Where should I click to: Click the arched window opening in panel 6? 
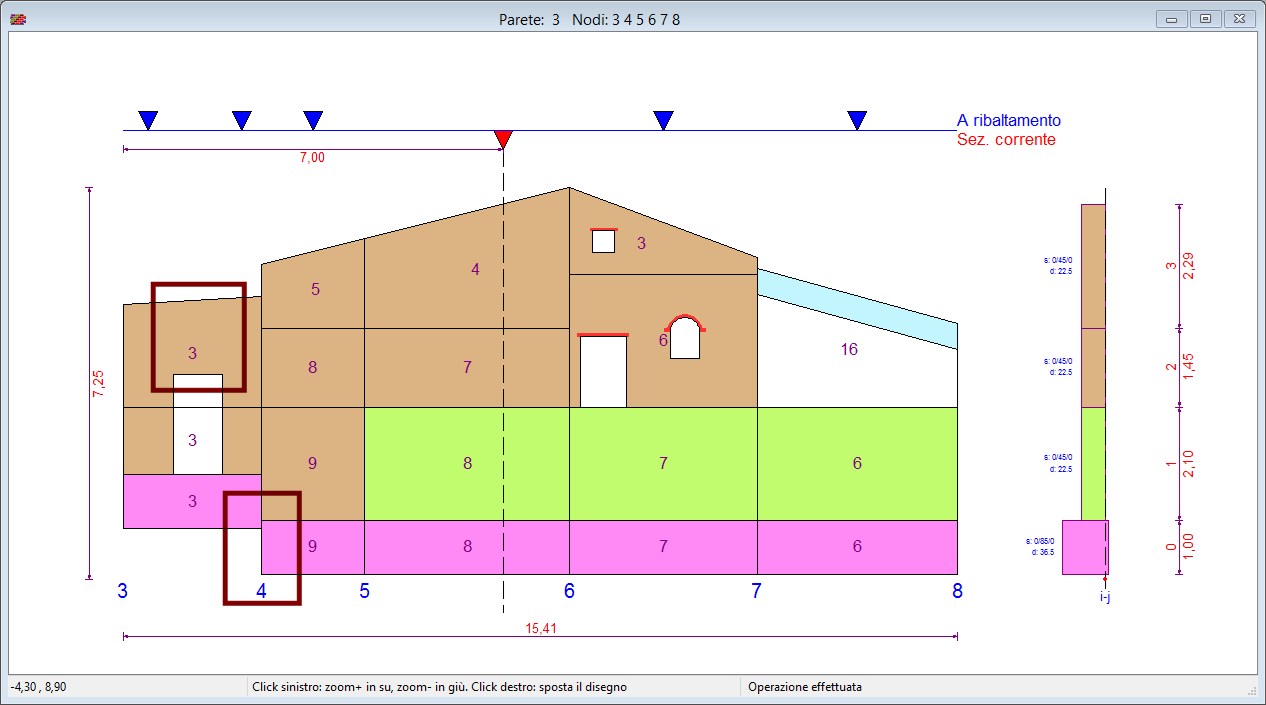pyautogui.click(x=685, y=338)
